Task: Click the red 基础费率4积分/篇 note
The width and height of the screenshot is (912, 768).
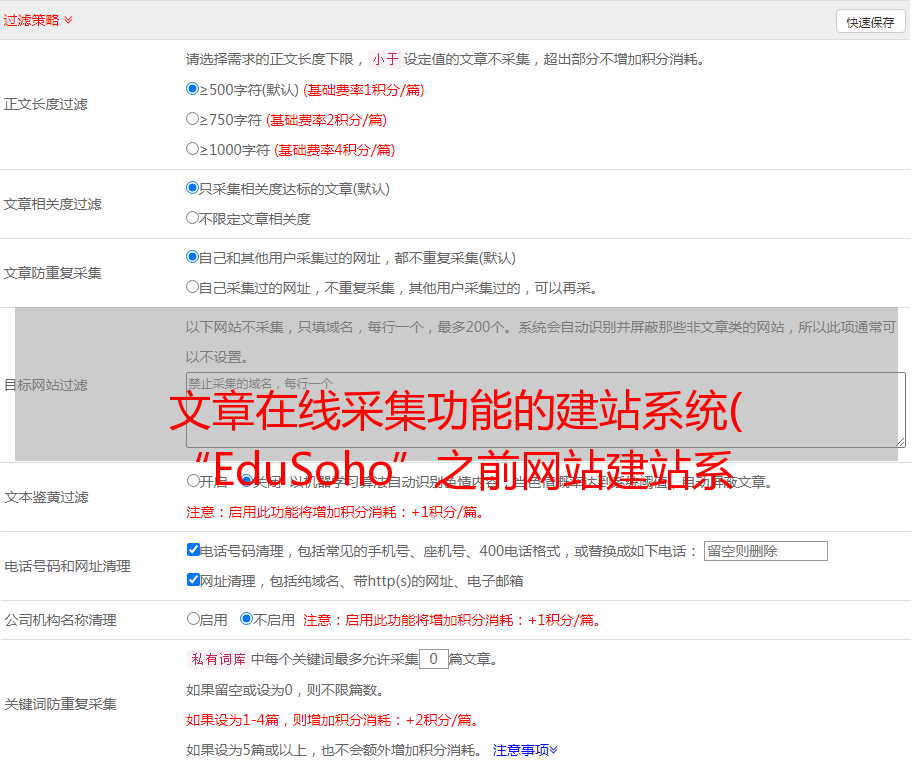Action: point(334,150)
